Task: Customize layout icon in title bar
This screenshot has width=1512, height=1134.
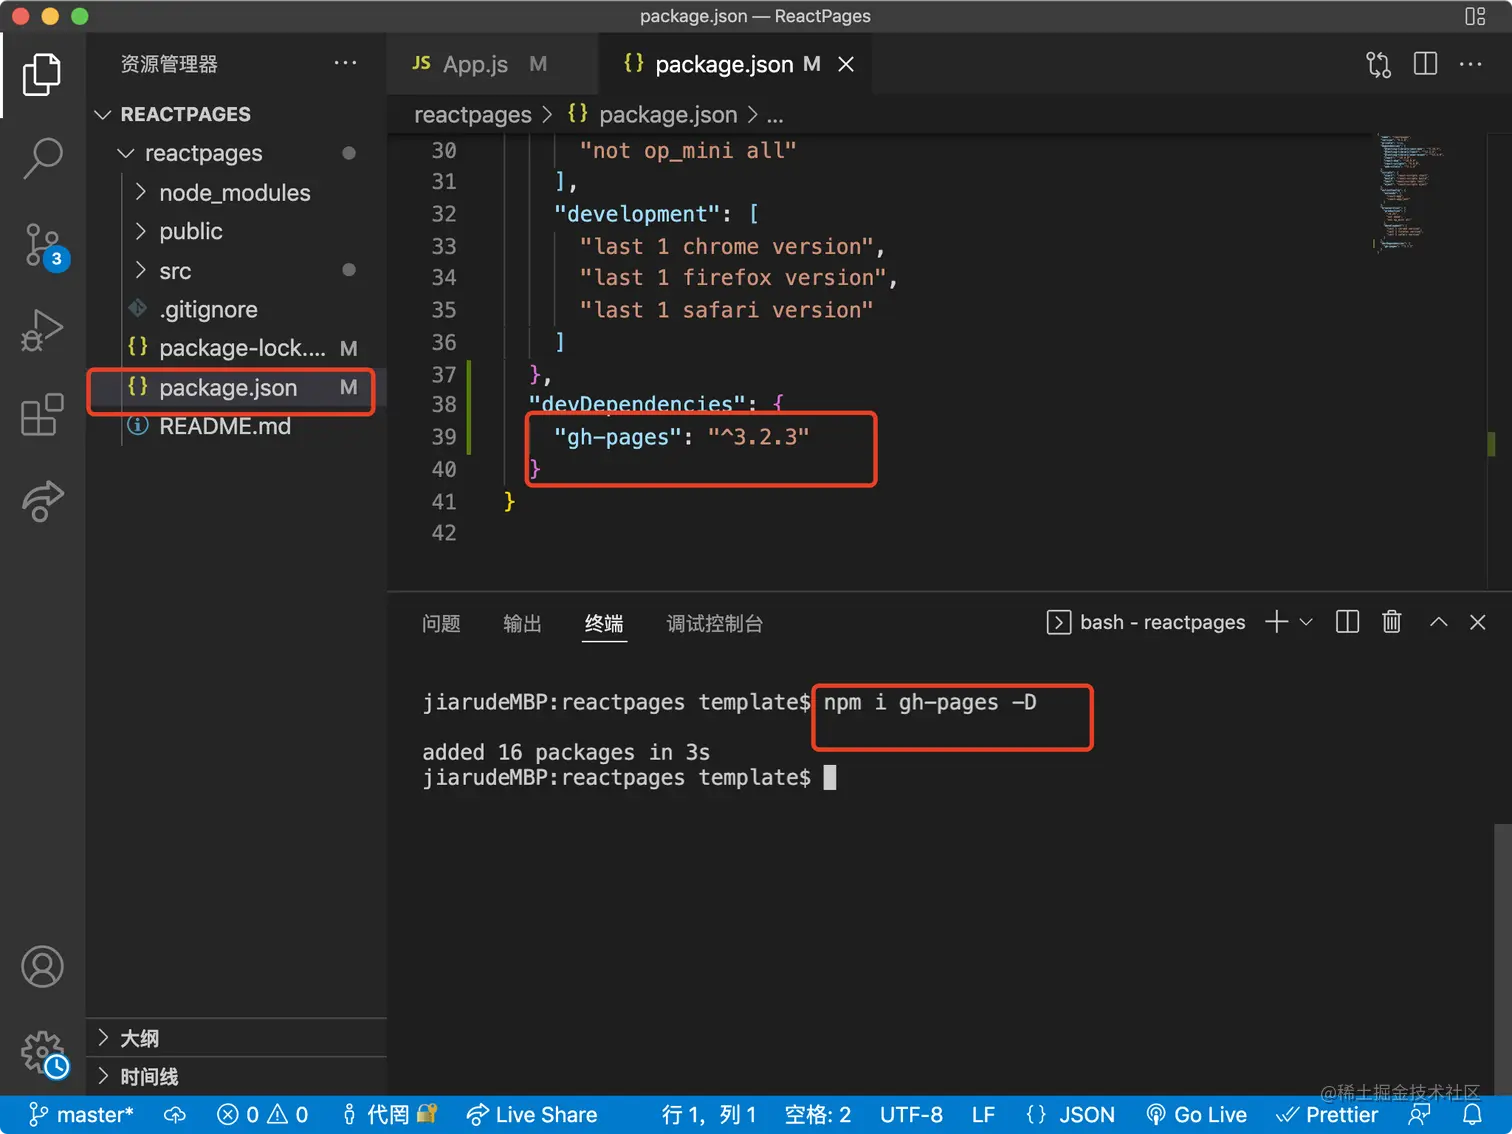Action: [x=1475, y=16]
